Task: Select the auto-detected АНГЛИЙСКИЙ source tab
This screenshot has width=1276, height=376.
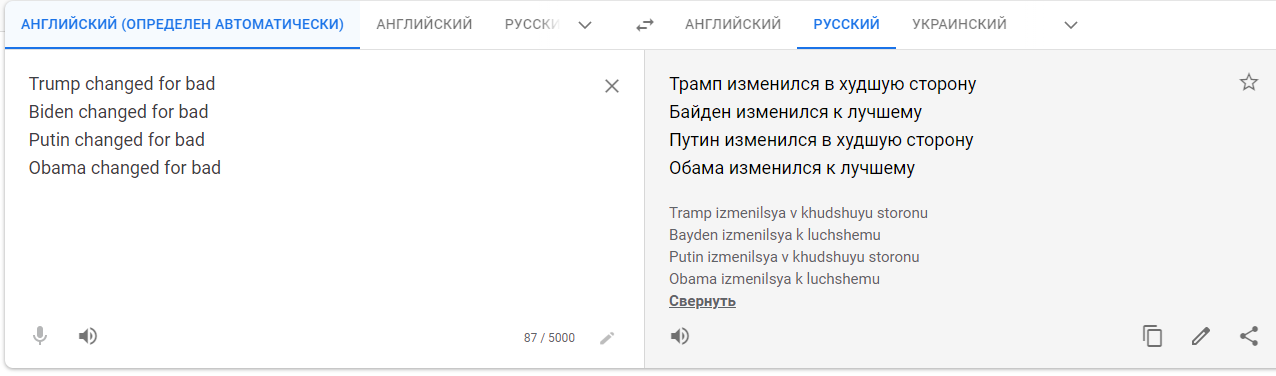Action: tap(183, 24)
